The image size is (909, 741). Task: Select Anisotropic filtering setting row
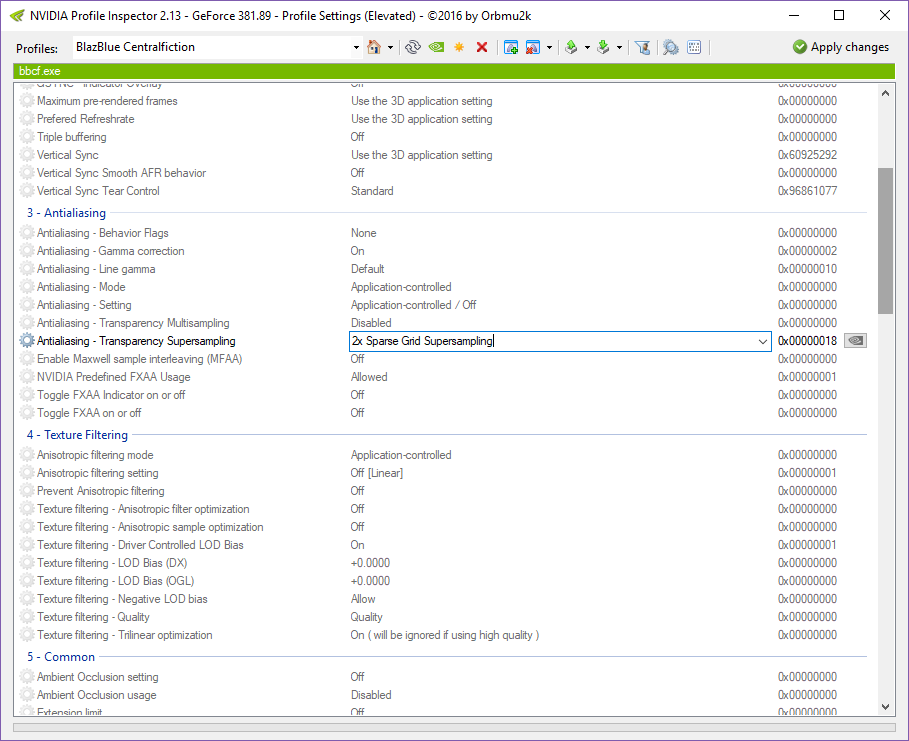point(443,473)
